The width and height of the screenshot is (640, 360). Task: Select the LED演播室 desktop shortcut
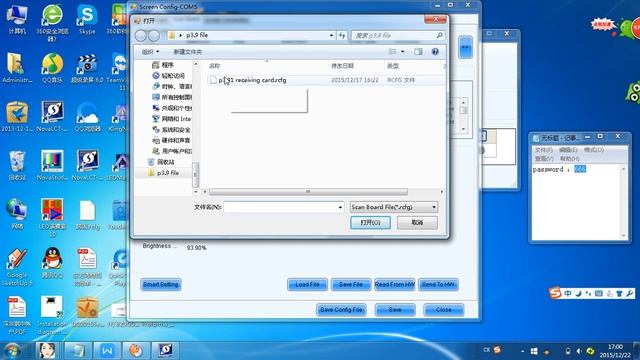coord(52,218)
